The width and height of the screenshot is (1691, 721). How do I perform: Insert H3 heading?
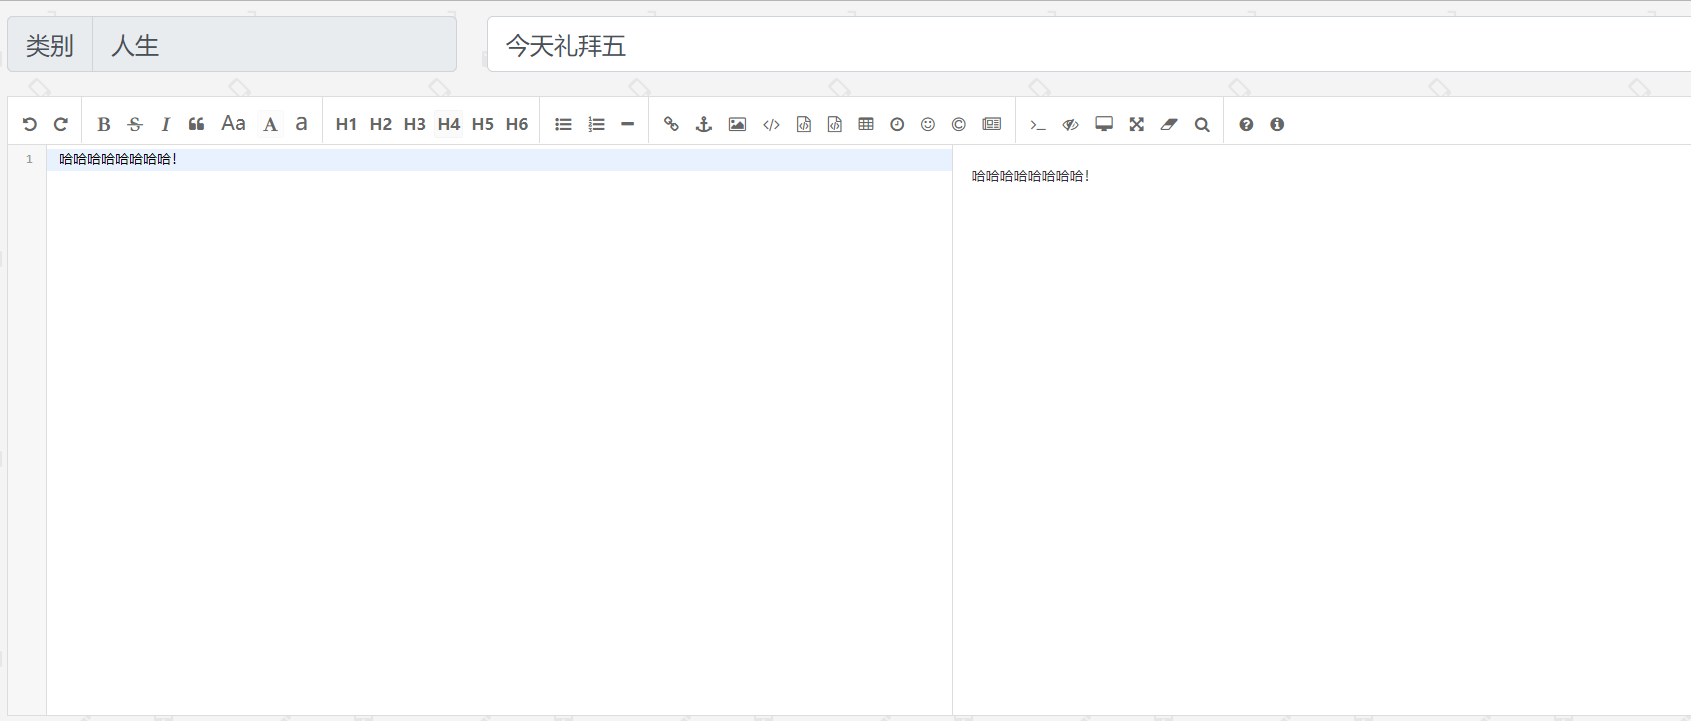pyautogui.click(x=414, y=124)
